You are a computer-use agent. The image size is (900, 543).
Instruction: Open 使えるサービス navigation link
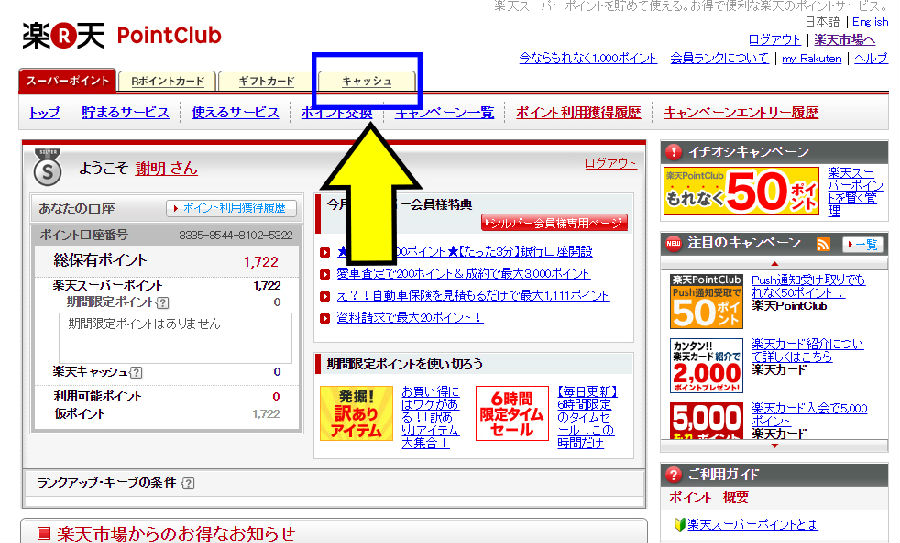pyautogui.click(x=235, y=112)
